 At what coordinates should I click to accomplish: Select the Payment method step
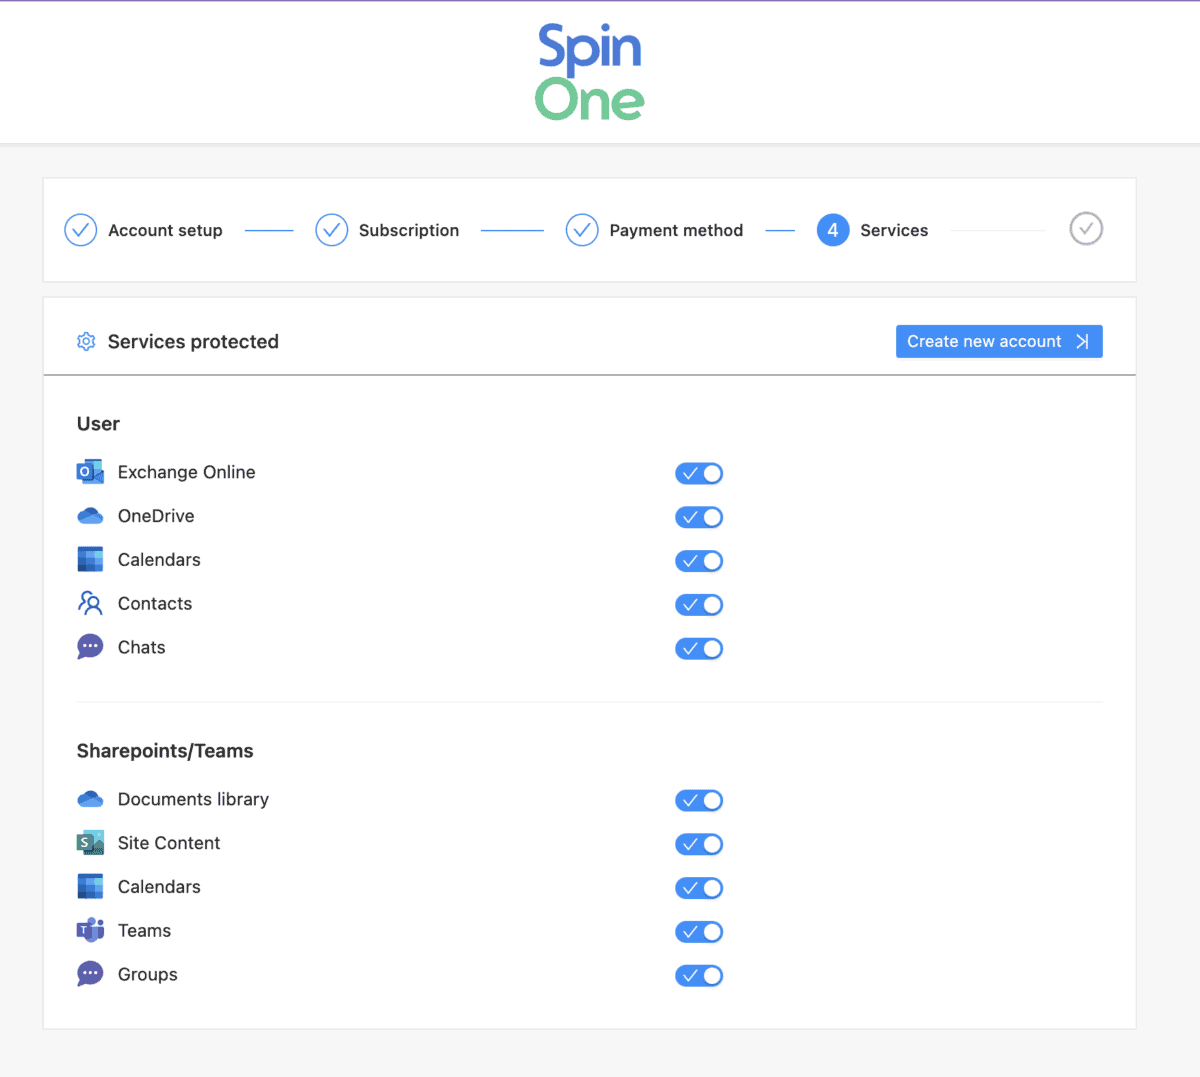tap(655, 230)
